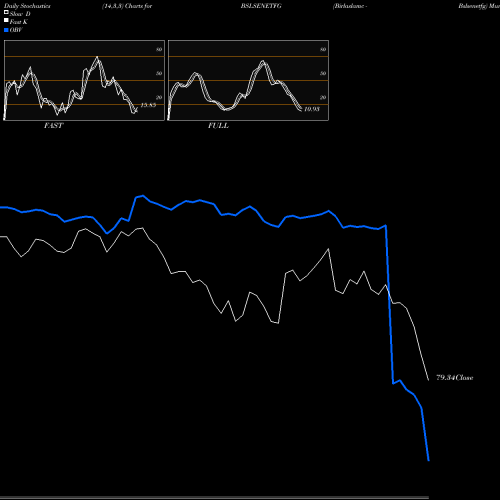Click the 80 level label in FAST chart
Screen dimensions: 500x500
coord(159,49)
